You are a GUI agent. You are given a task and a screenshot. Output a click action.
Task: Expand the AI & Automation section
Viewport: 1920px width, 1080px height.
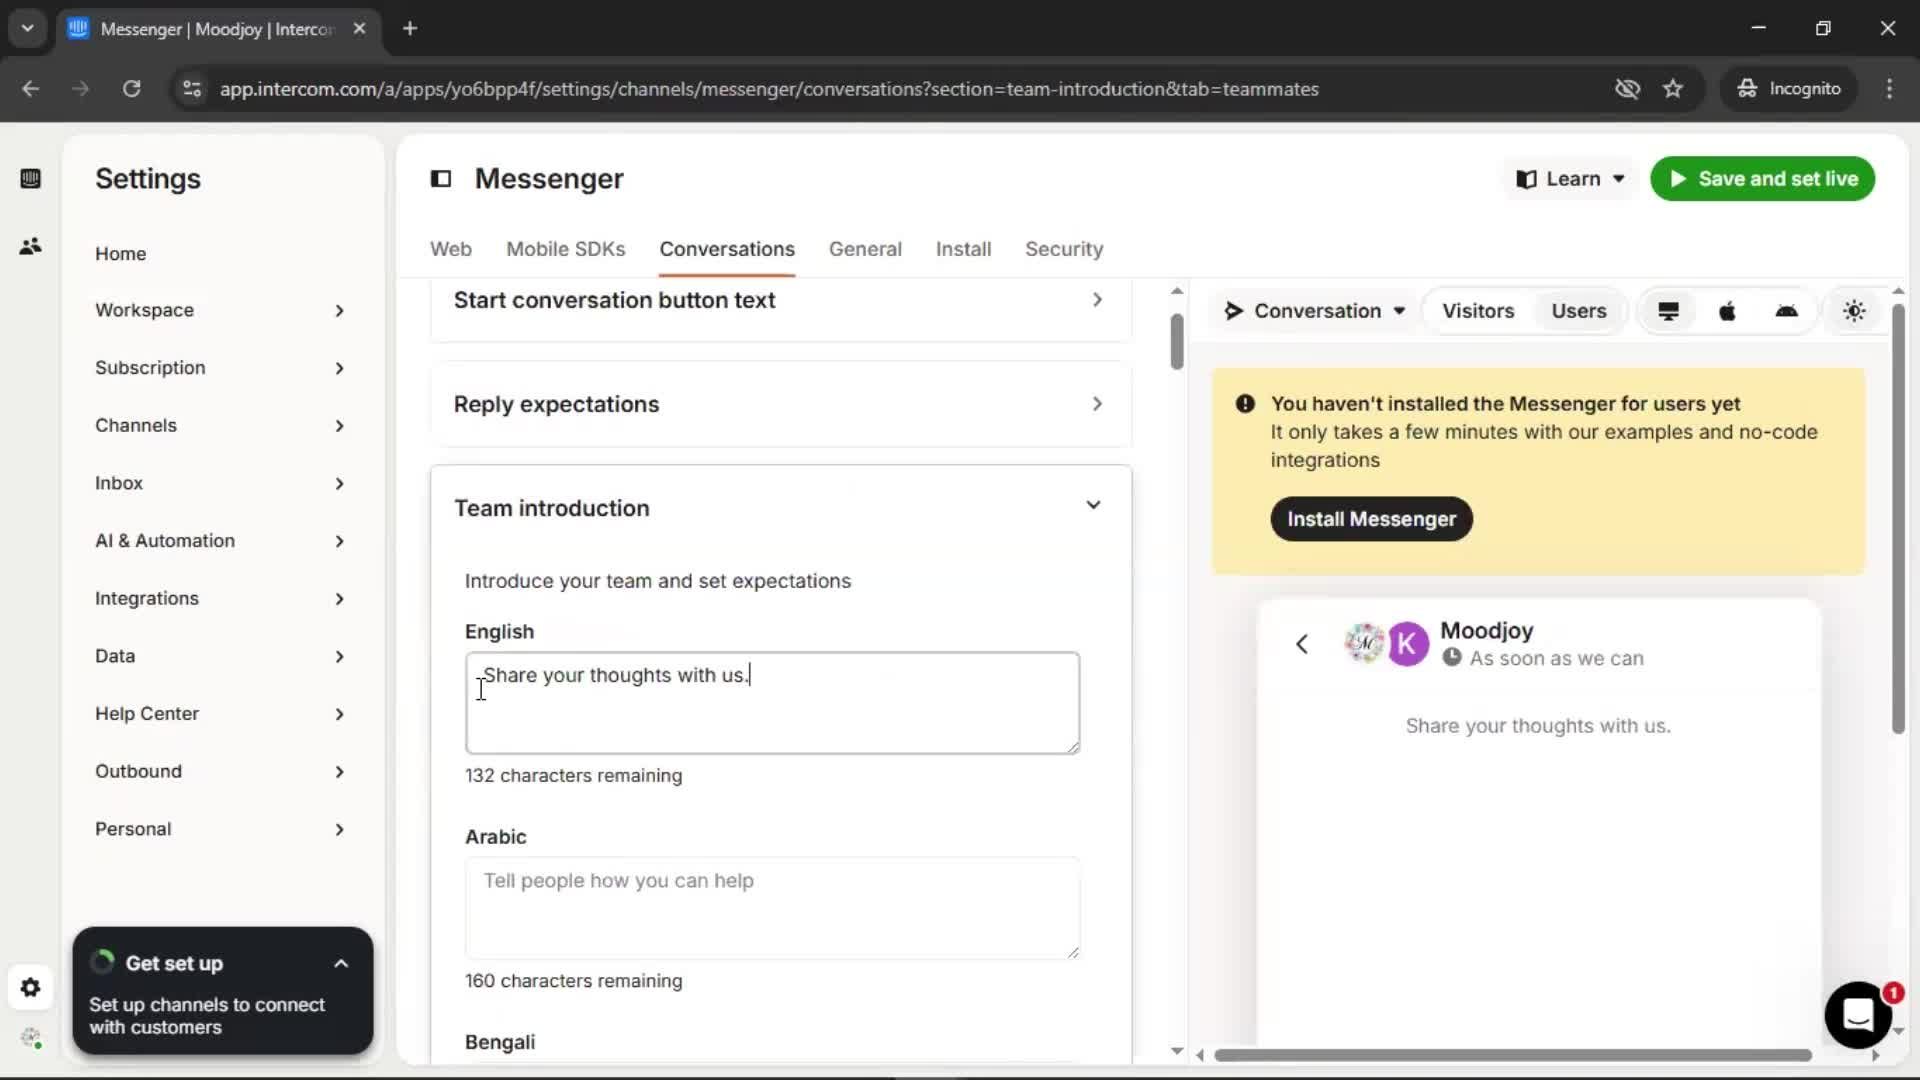[x=220, y=541]
